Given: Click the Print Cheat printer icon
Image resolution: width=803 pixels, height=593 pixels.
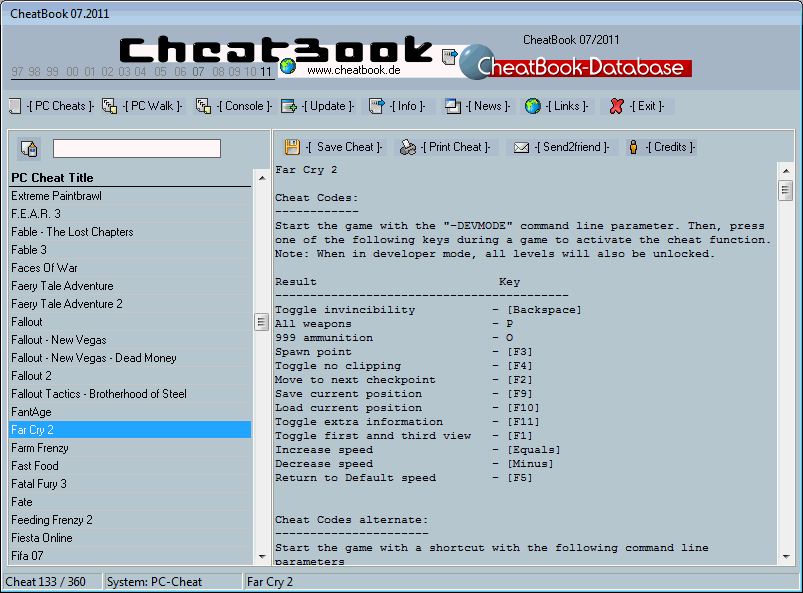Looking at the screenshot, I should (x=408, y=147).
